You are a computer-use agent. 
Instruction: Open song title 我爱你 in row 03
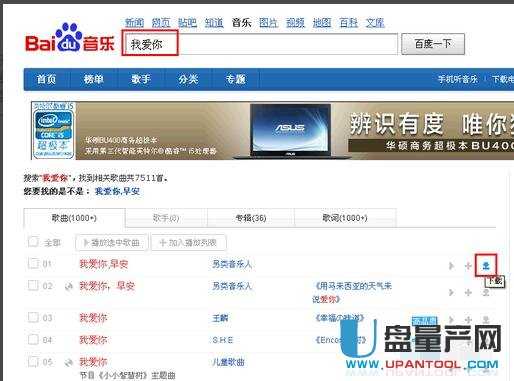(x=93, y=318)
